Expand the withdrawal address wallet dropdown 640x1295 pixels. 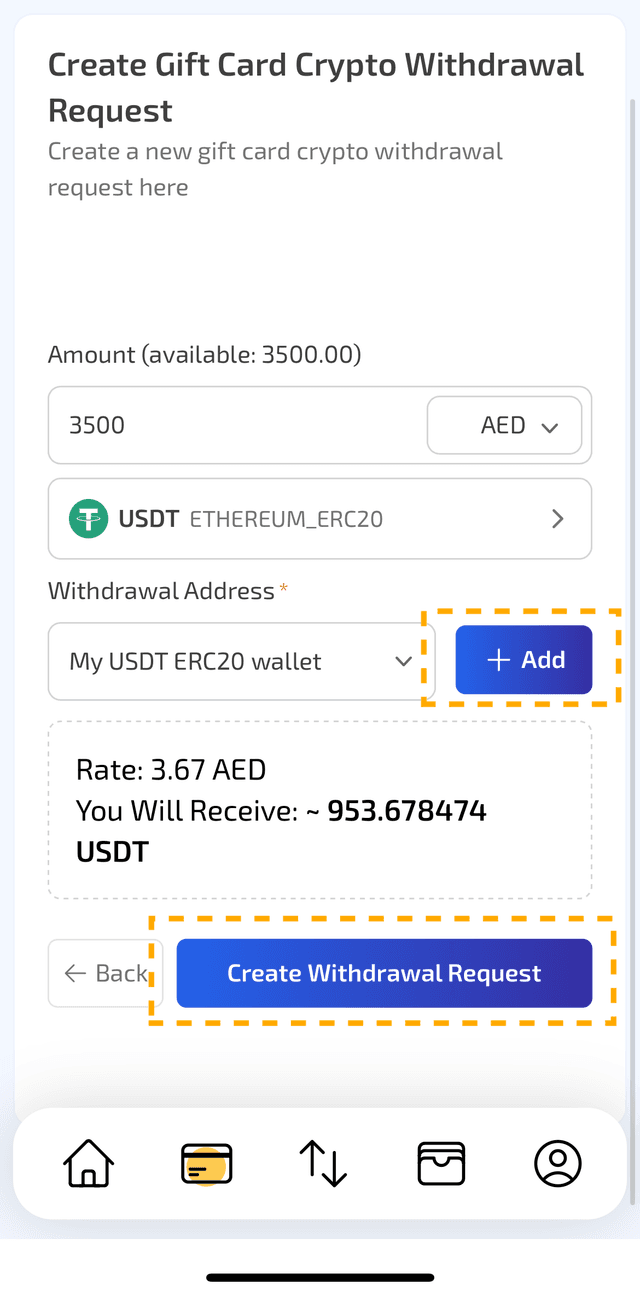403,661
